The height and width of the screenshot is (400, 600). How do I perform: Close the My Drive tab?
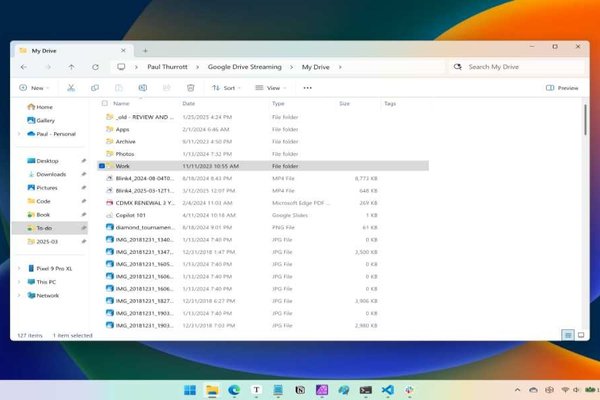pyautogui.click(x=123, y=51)
